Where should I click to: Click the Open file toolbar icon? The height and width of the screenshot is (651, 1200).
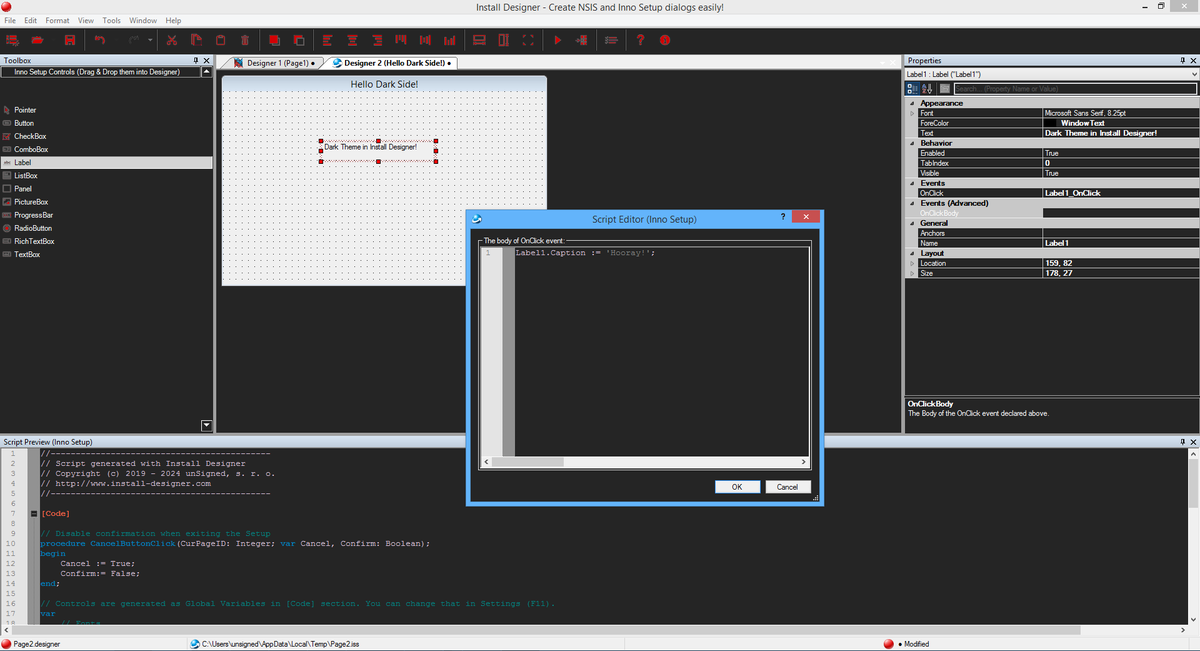37,40
